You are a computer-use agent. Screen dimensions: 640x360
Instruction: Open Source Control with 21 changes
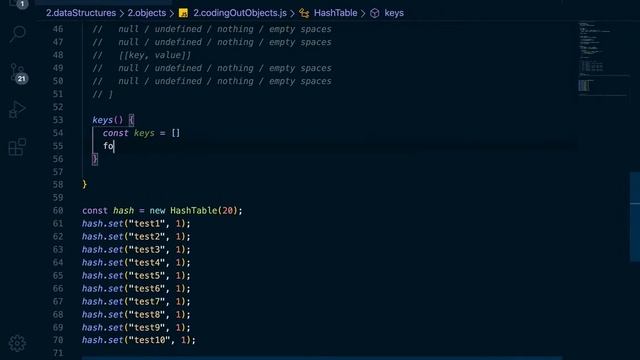18,73
